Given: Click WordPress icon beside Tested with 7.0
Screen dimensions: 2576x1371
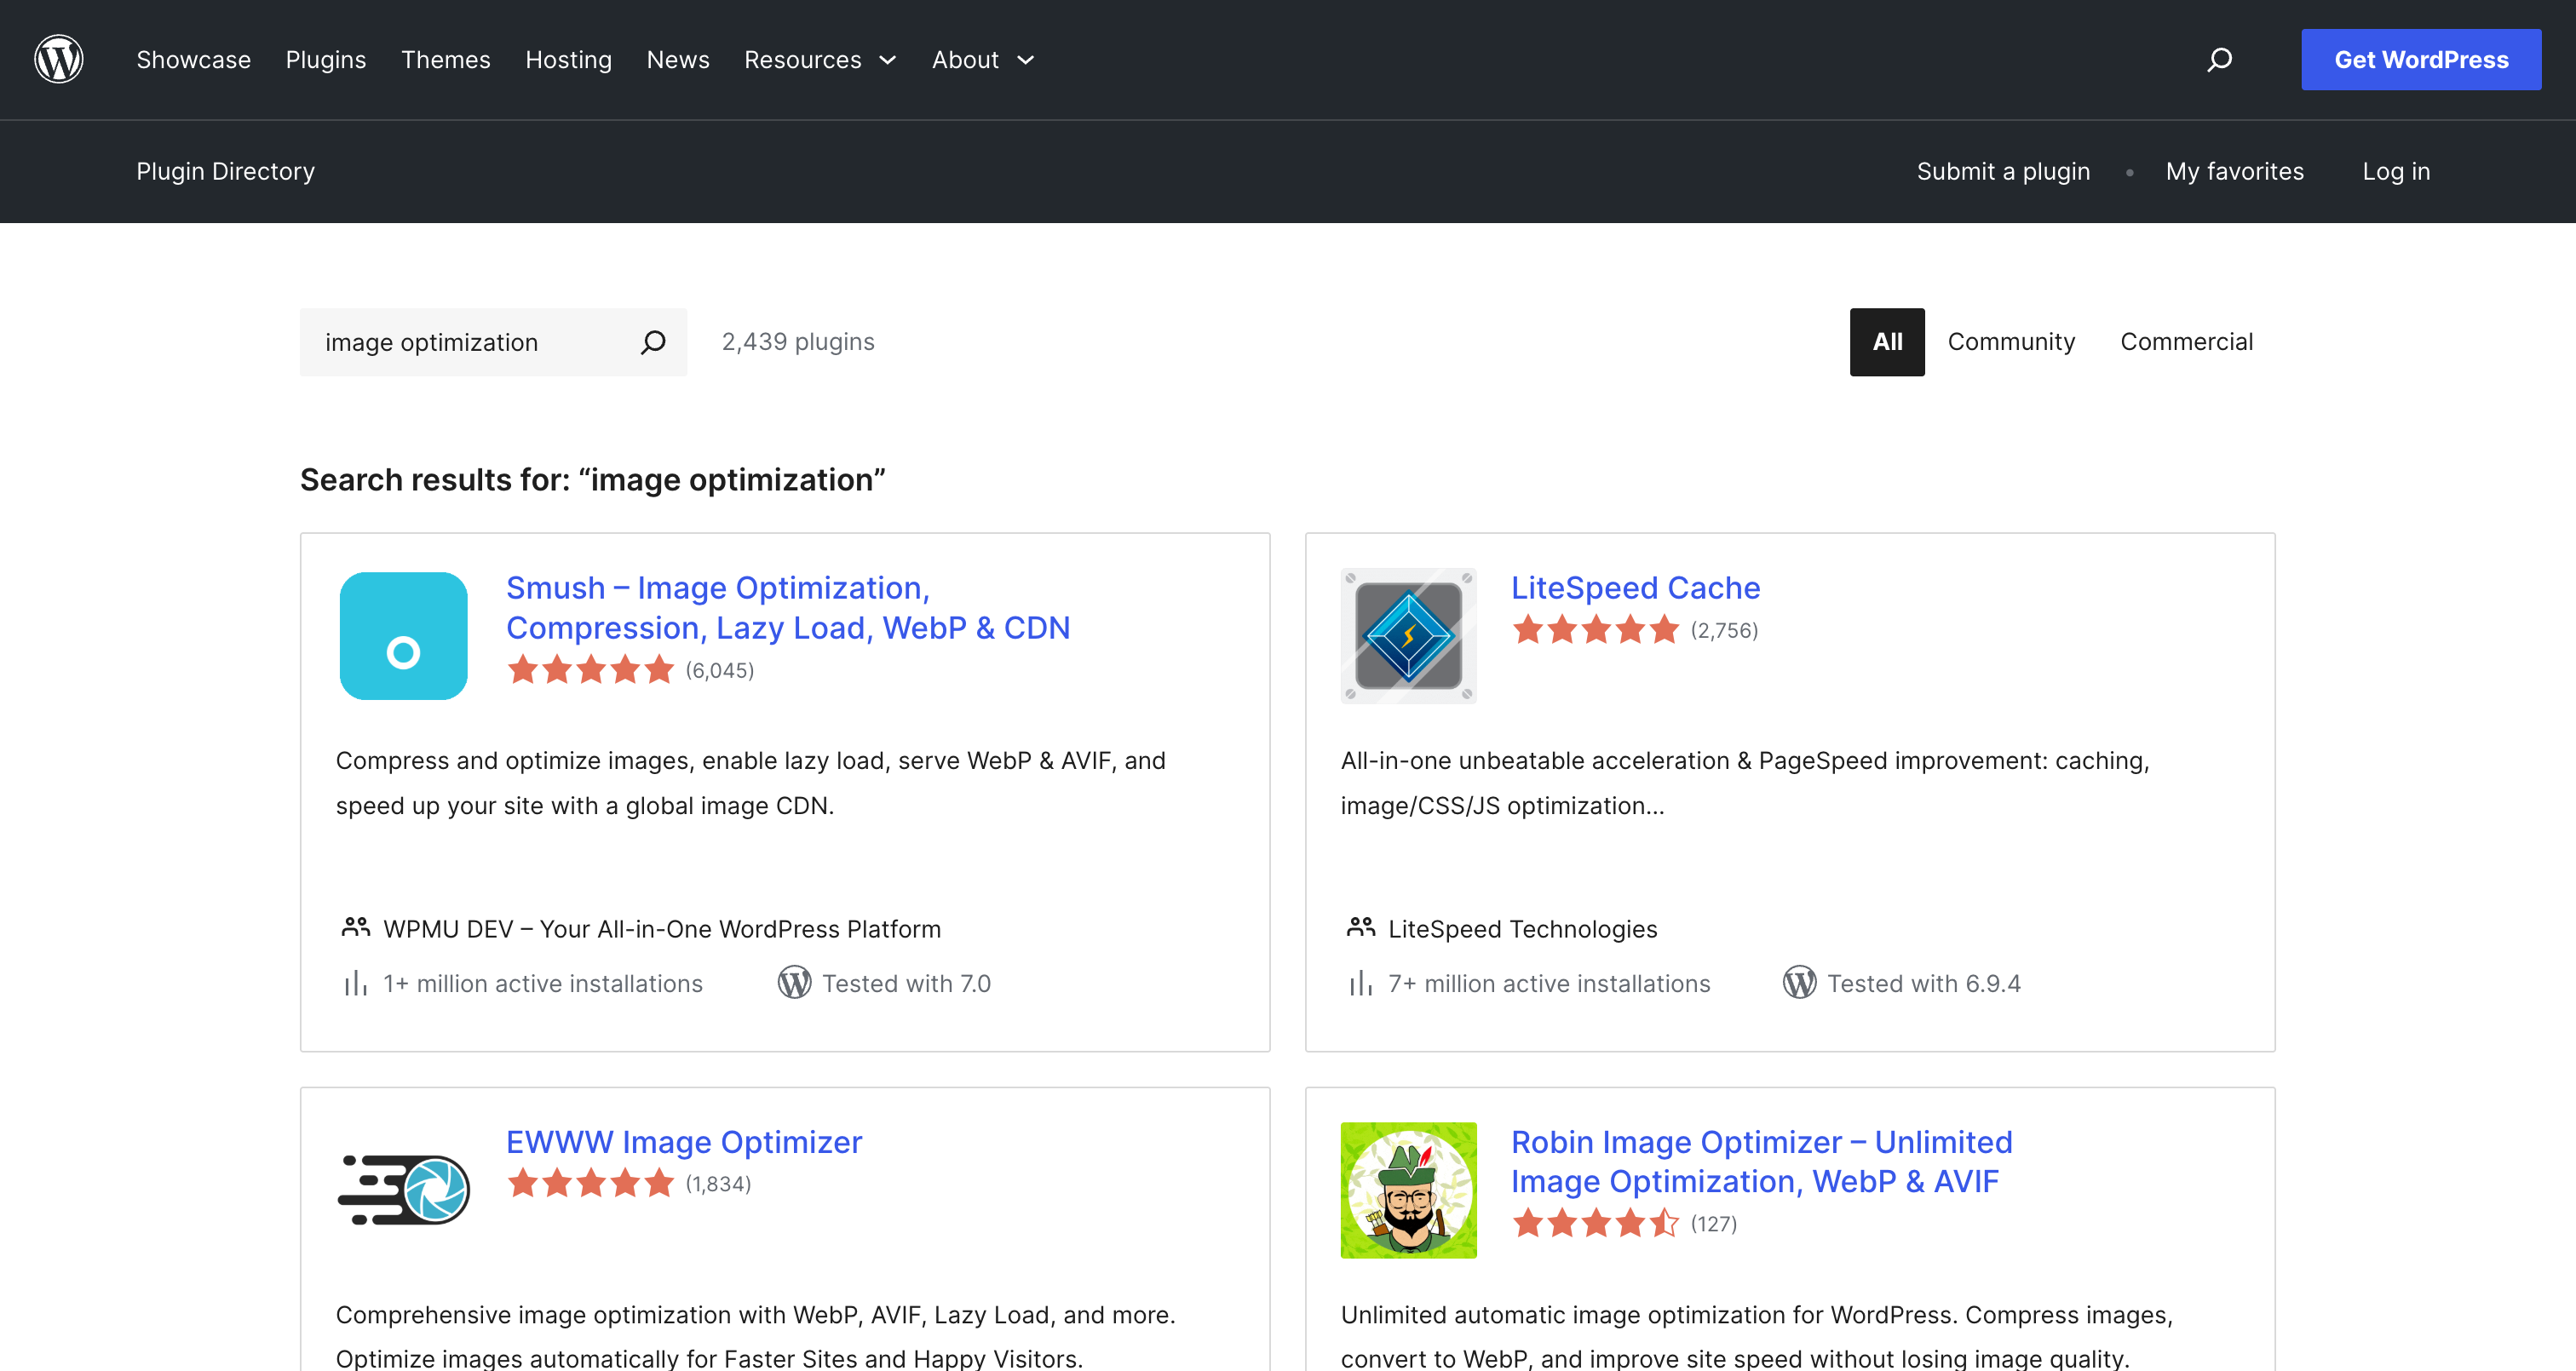Looking at the screenshot, I should [x=794, y=983].
